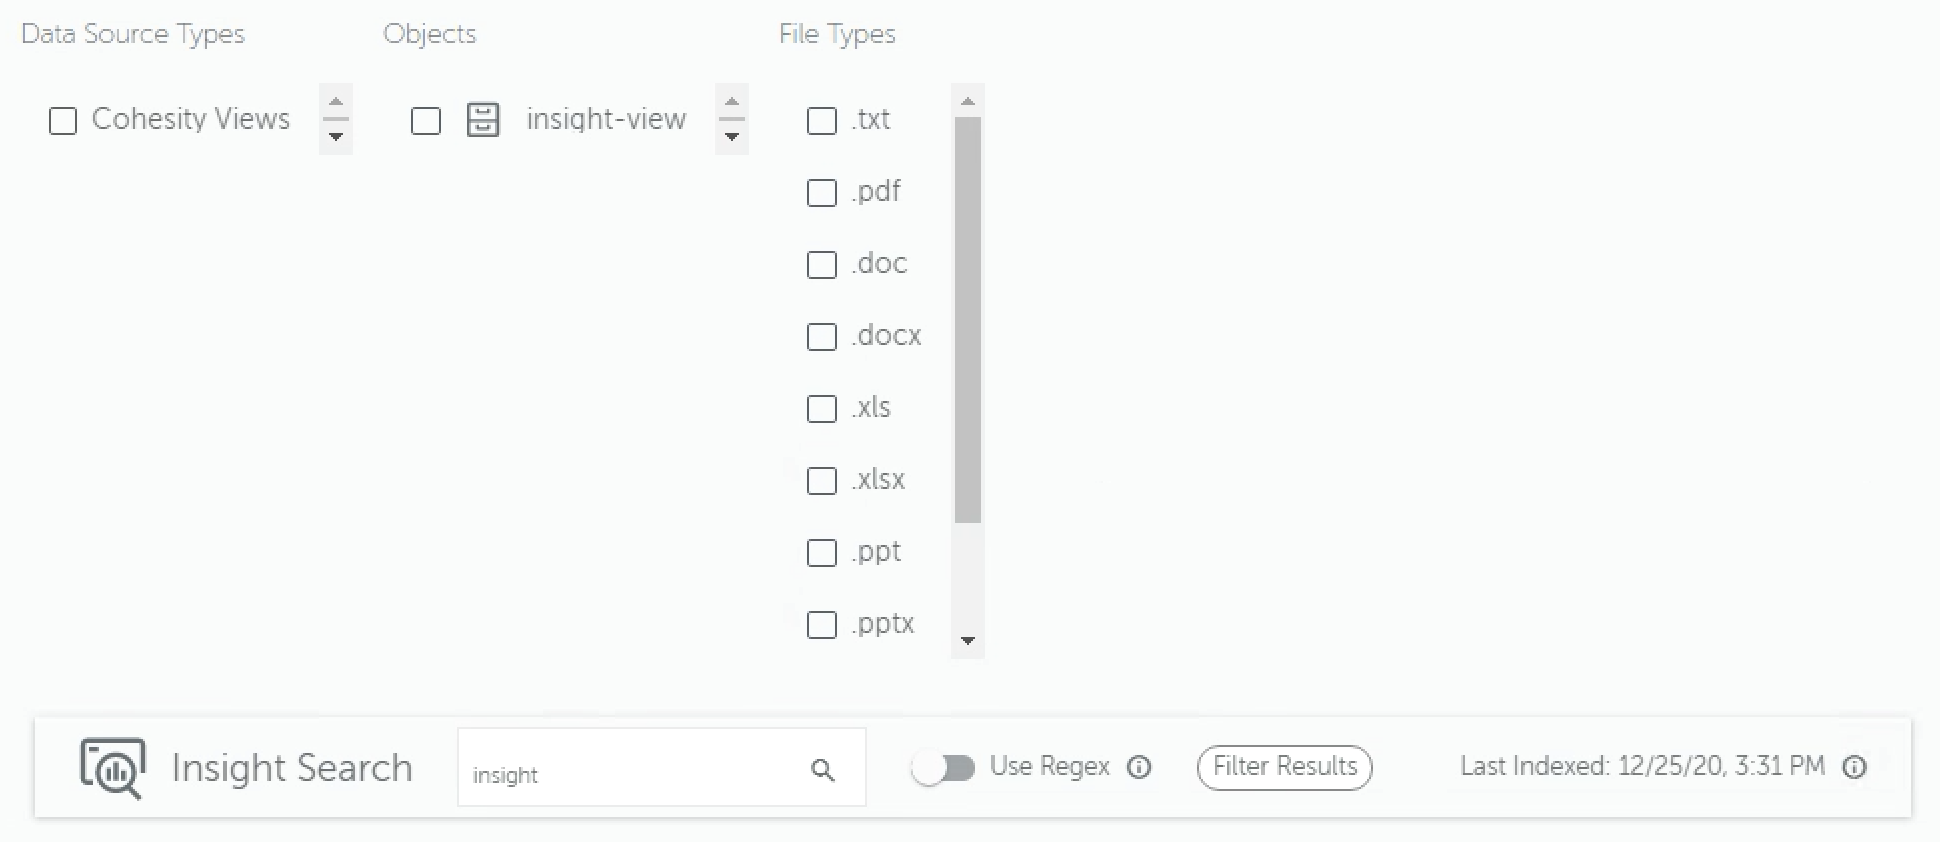Image resolution: width=1940 pixels, height=842 pixels.
Task: Click the File Types scrollbar up arrow
Action: pyautogui.click(x=967, y=101)
